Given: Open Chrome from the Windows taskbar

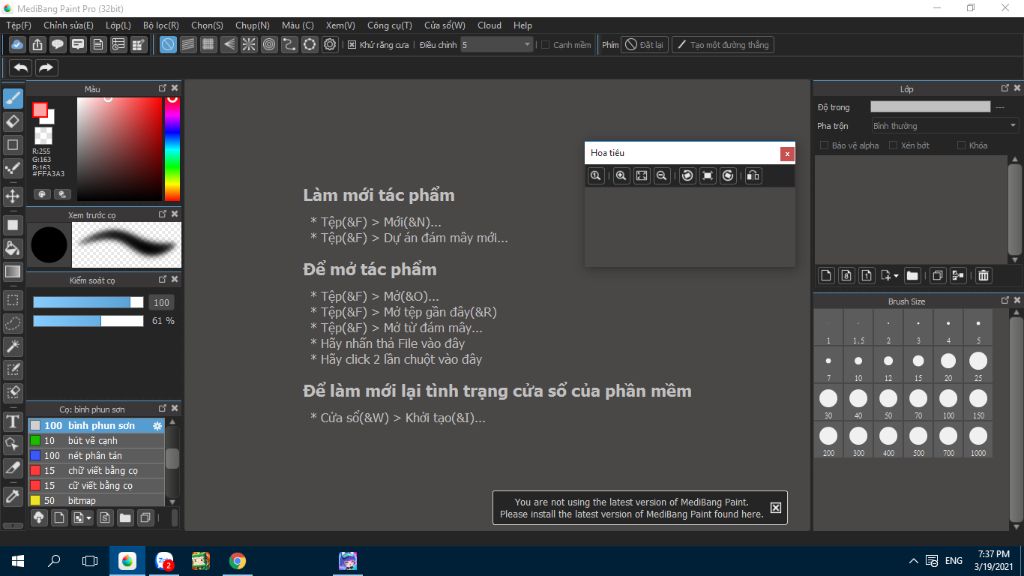Looking at the screenshot, I should (x=237, y=561).
